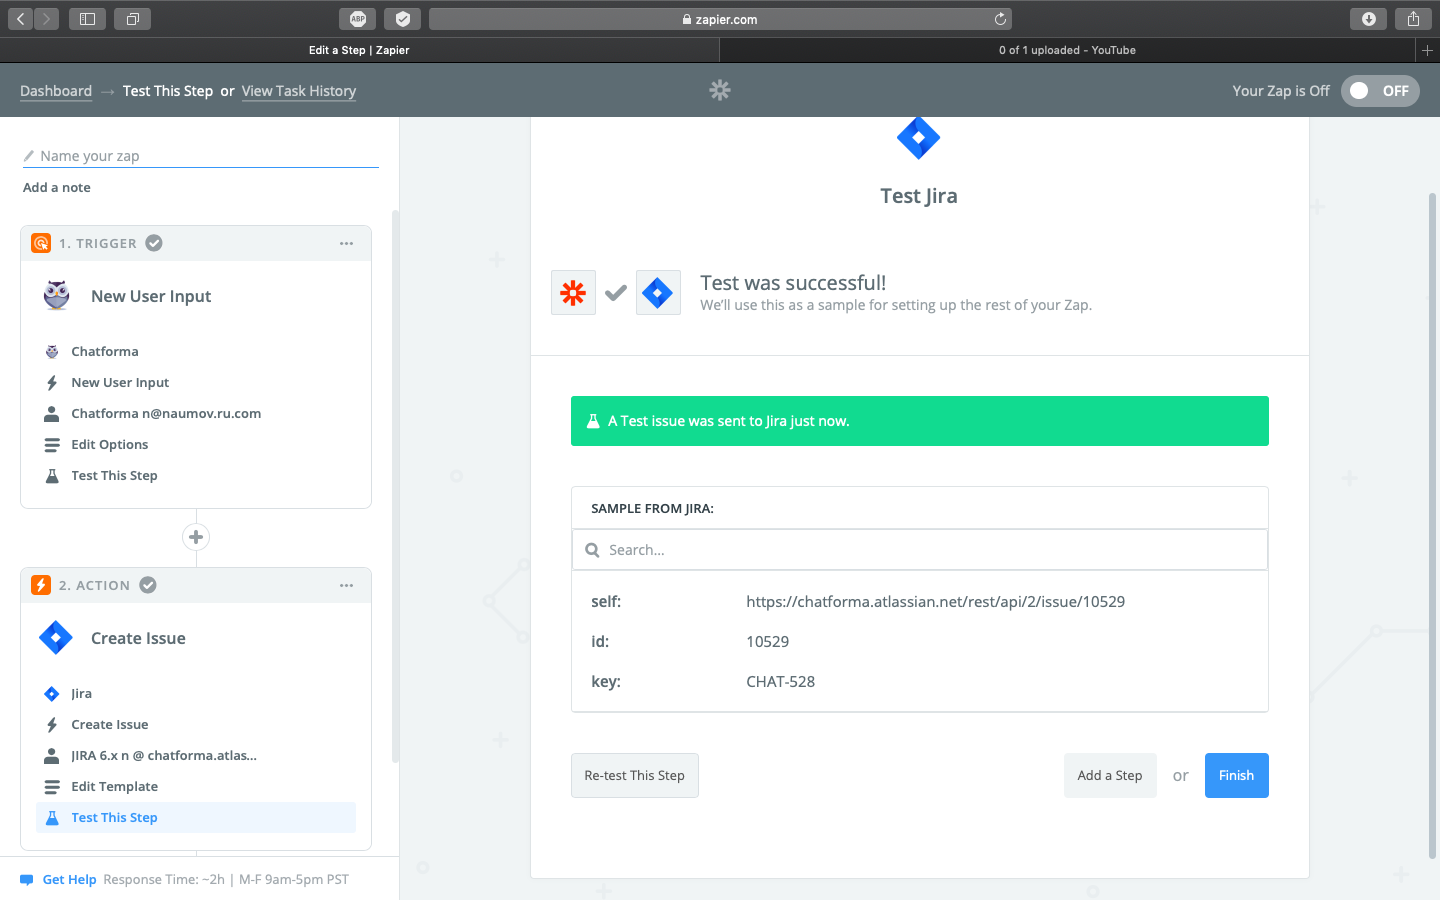Image resolution: width=1440 pixels, height=900 pixels.
Task: Click the orange trigger step icon
Action: click(x=41, y=243)
